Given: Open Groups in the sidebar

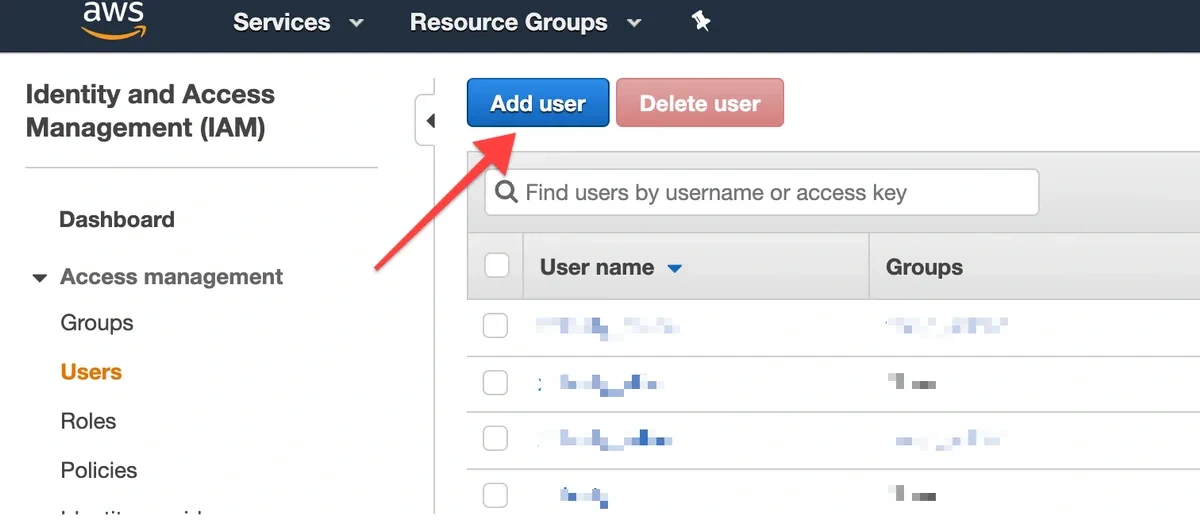Looking at the screenshot, I should tap(97, 323).
